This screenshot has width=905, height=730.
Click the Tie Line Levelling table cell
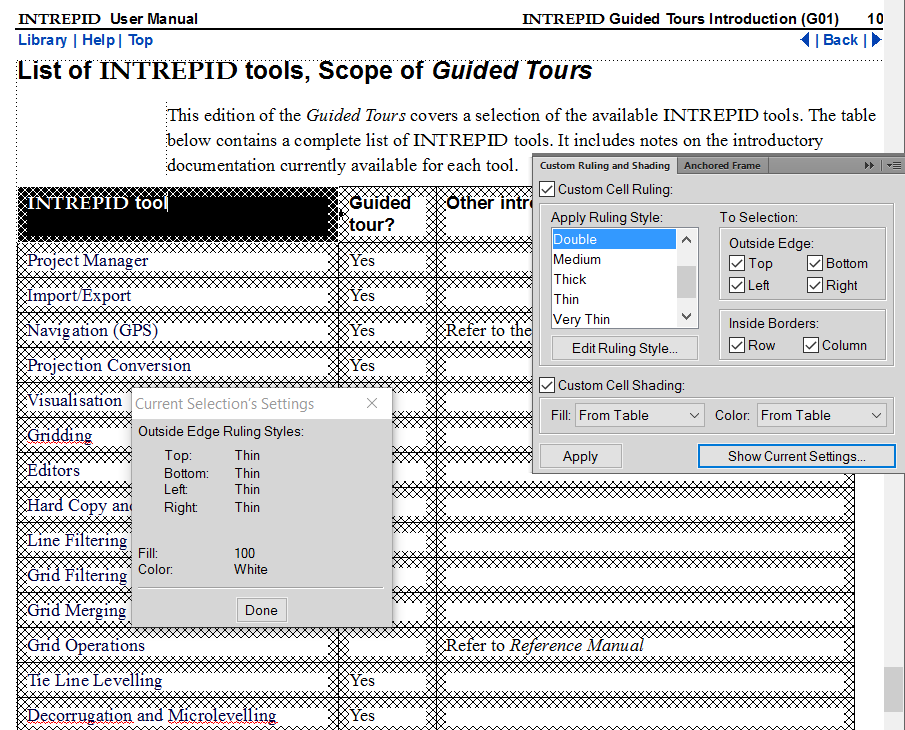click(x=178, y=680)
